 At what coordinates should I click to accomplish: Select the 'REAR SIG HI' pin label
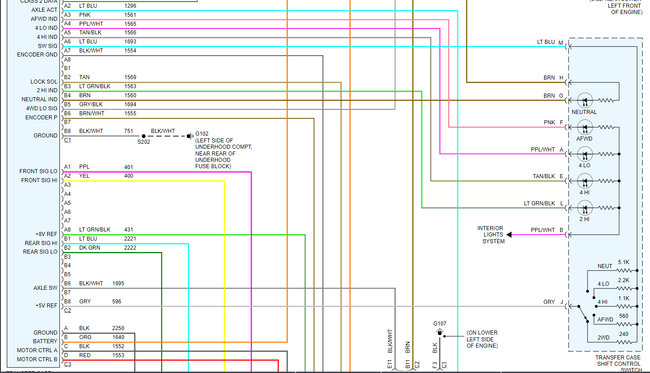tap(41, 243)
